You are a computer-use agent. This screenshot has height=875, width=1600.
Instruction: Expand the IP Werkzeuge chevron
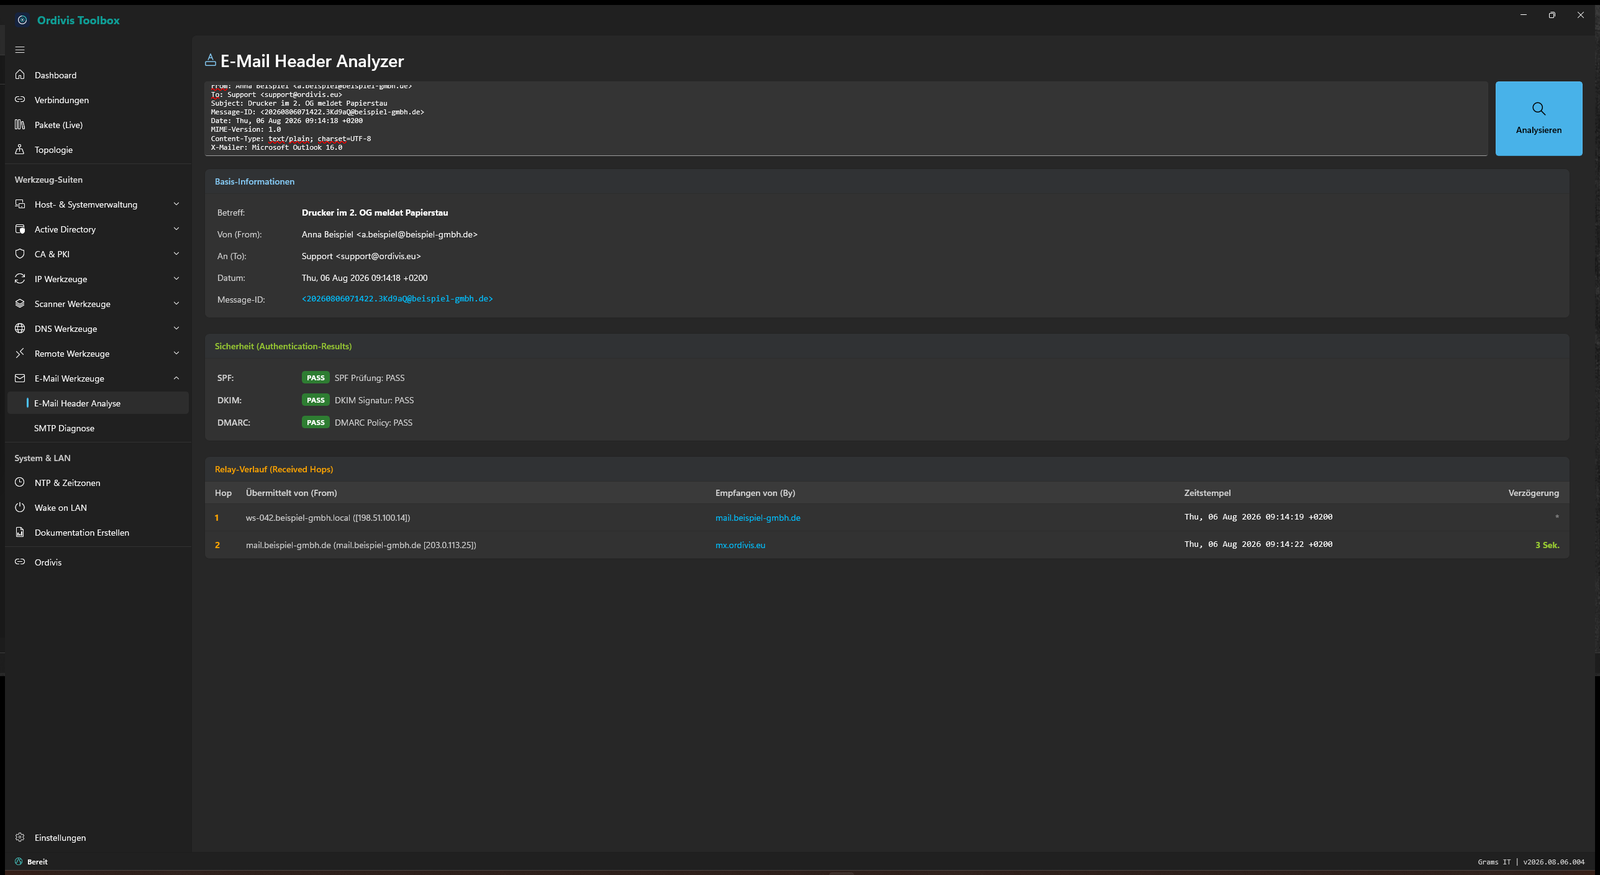[x=176, y=279]
